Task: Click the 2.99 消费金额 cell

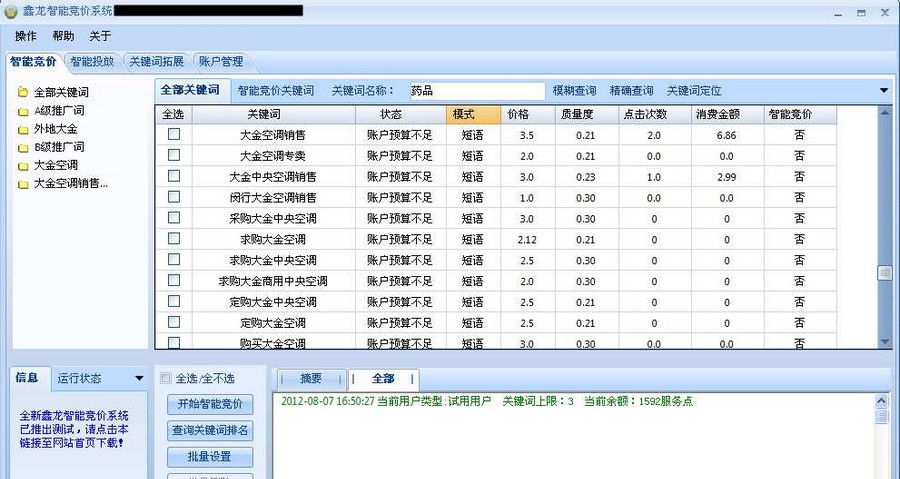Action: click(727, 177)
